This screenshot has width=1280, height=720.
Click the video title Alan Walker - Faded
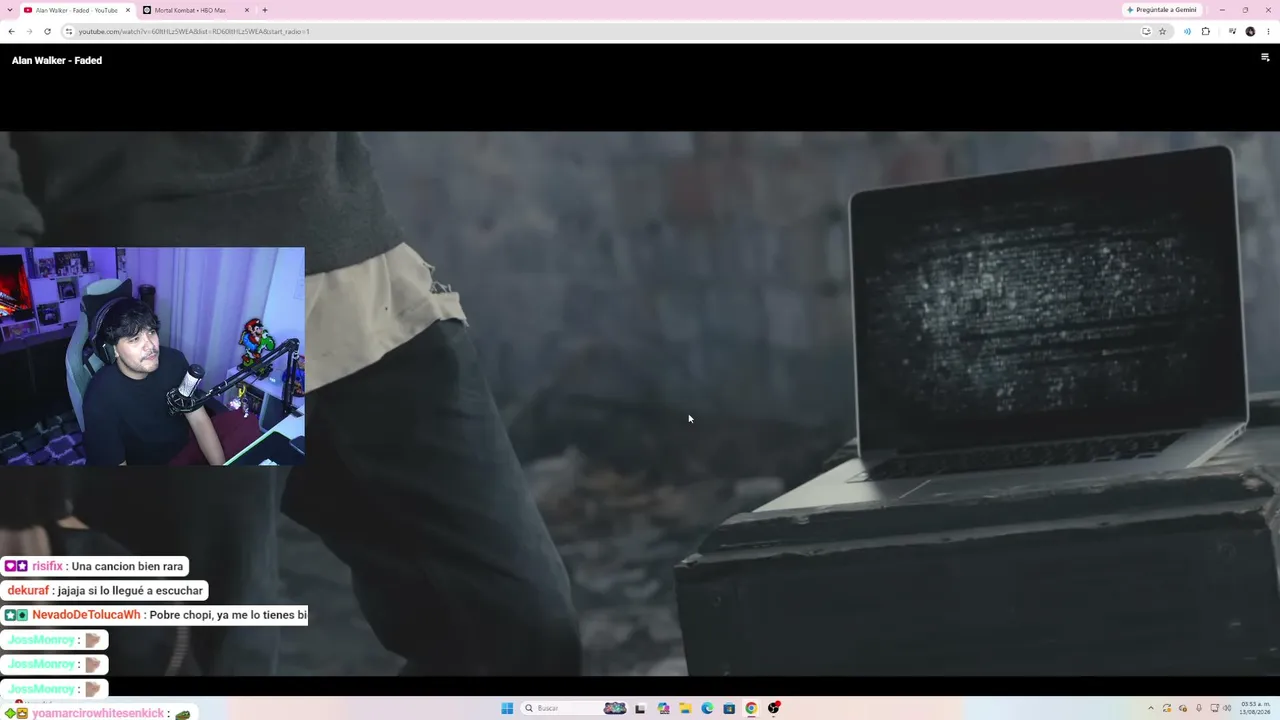(57, 60)
